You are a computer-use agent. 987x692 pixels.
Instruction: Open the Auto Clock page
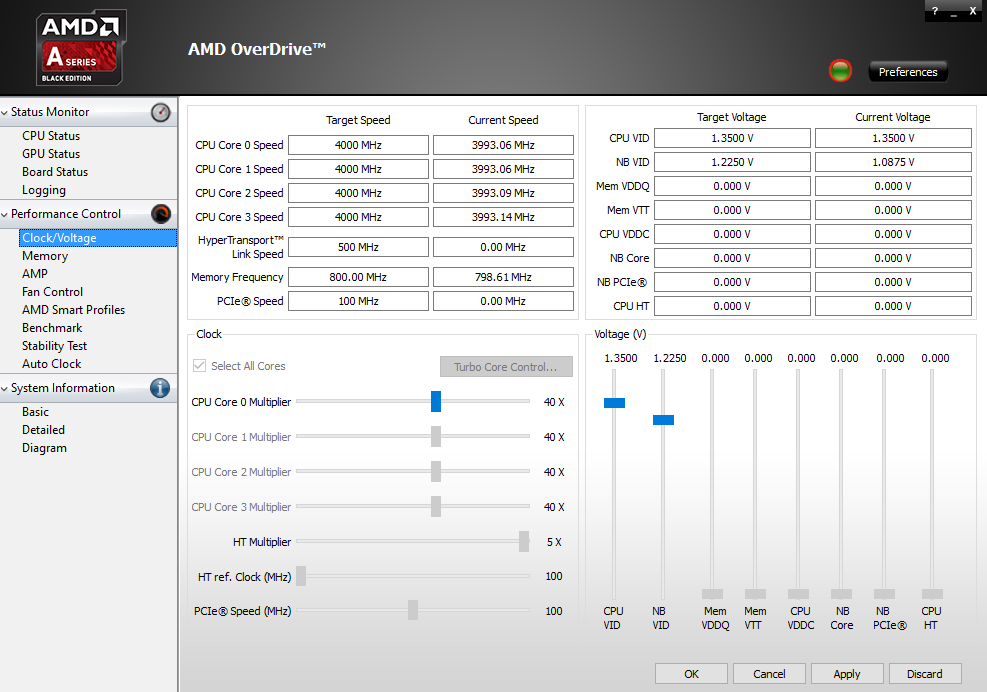coord(52,364)
